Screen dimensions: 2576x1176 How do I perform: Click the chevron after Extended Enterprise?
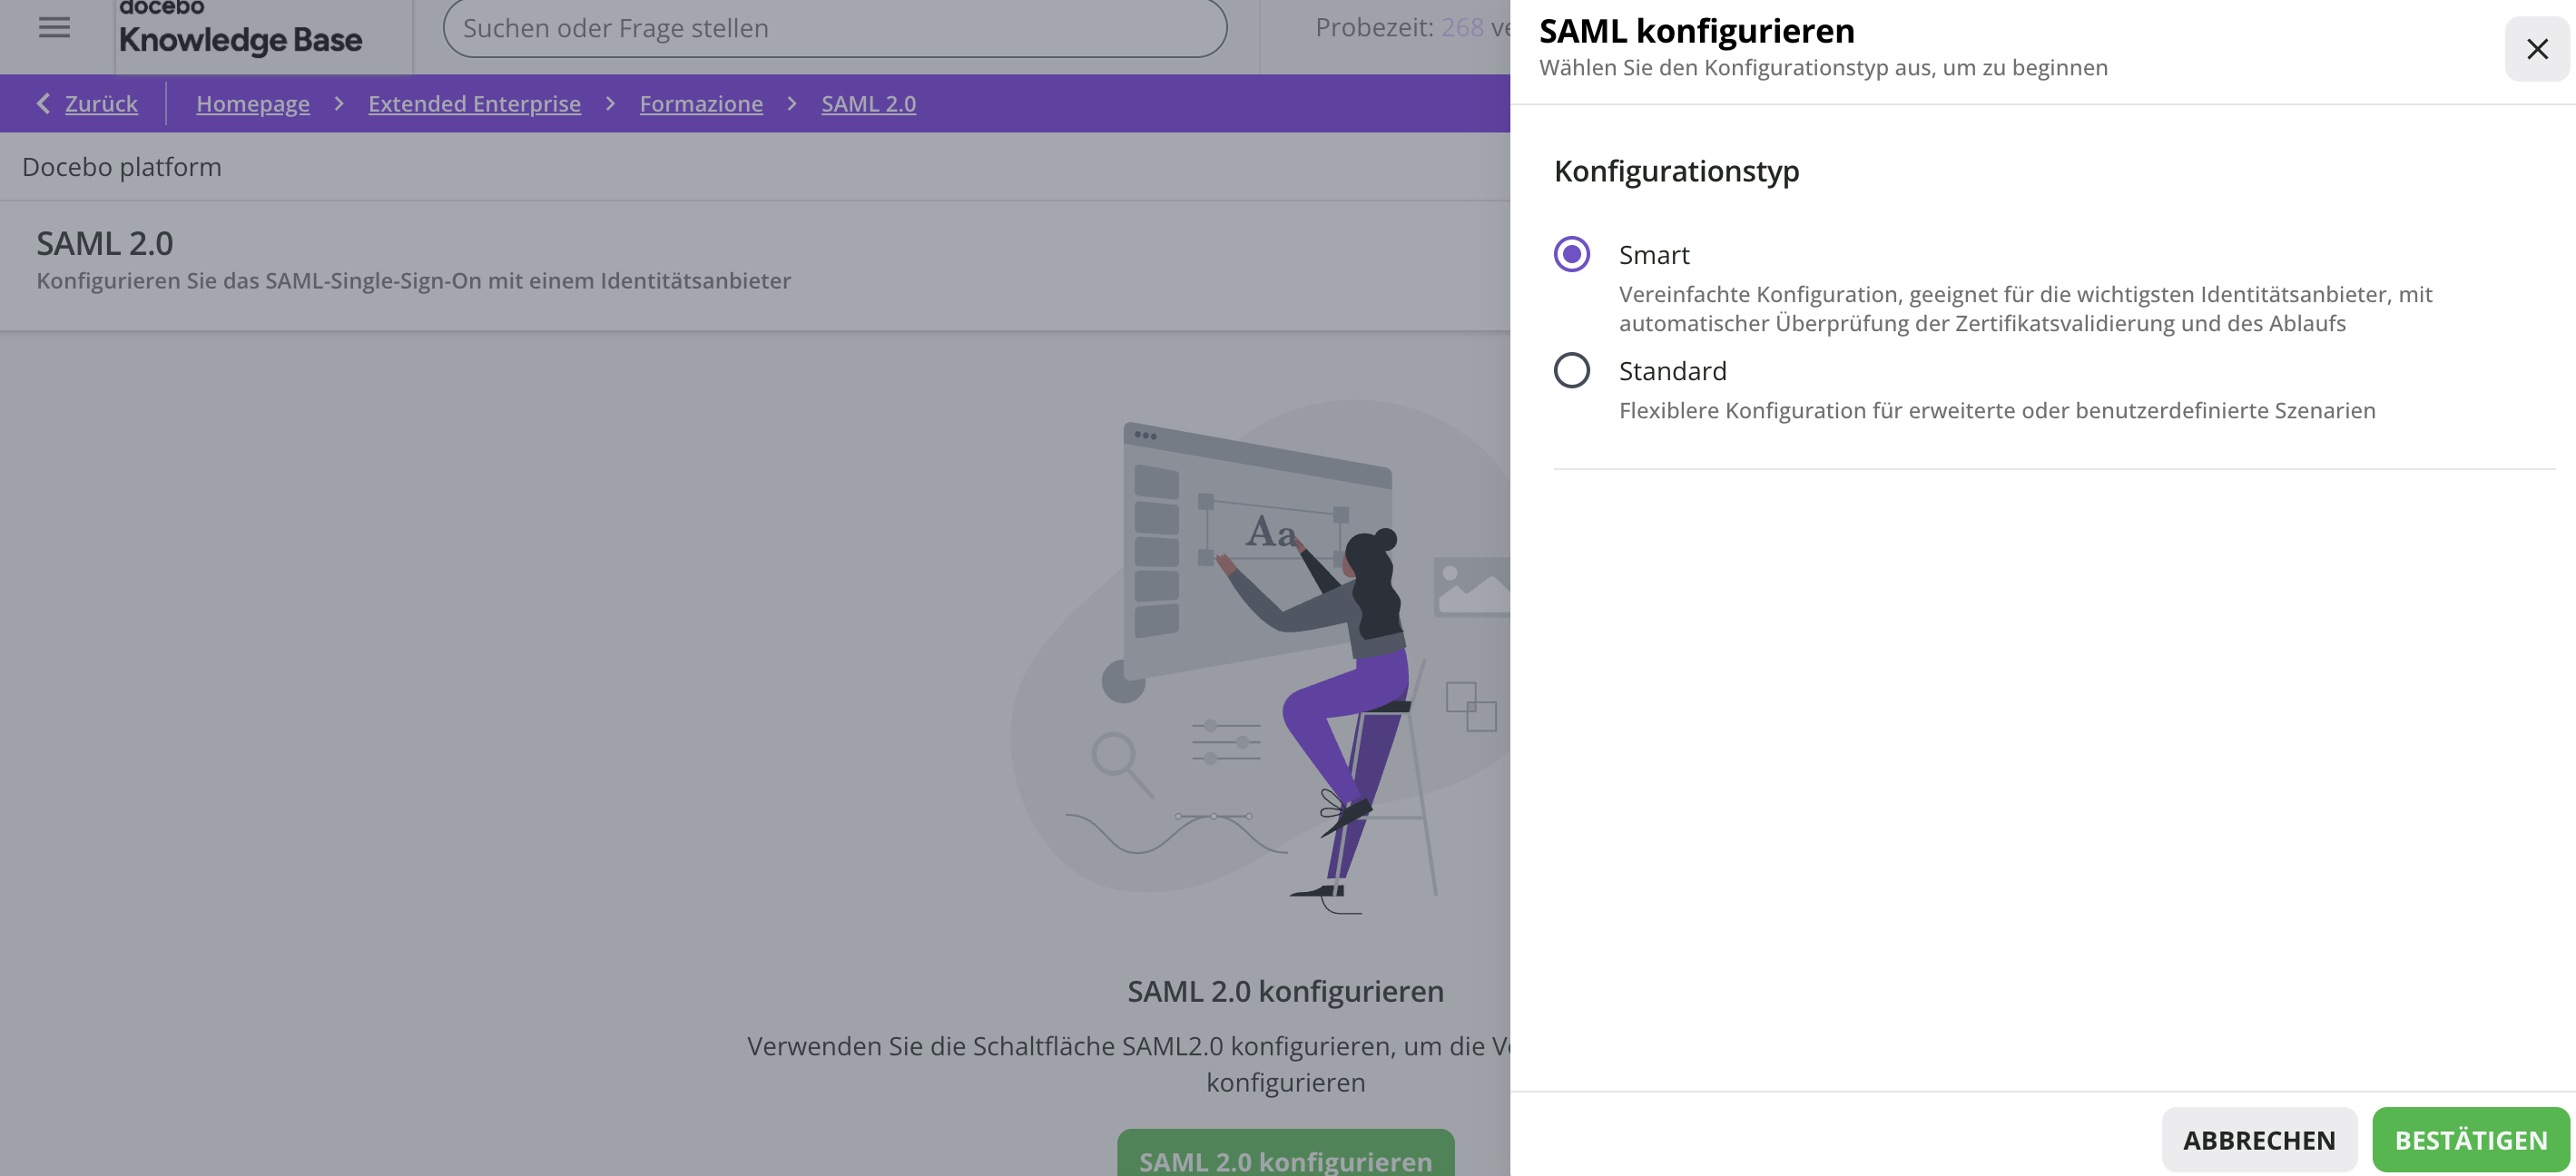point(610,103)
